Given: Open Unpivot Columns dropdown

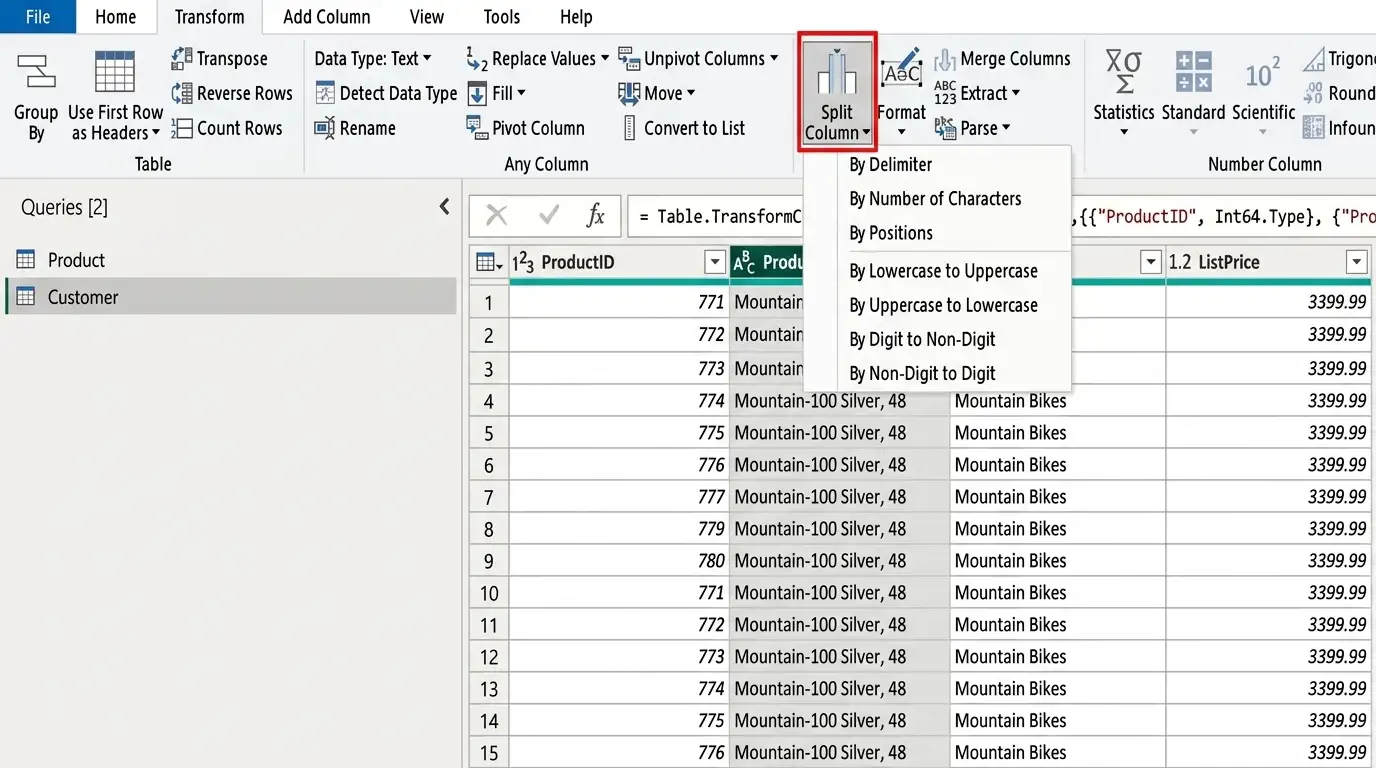Looking at the screenshot, I should click(698, 58).
